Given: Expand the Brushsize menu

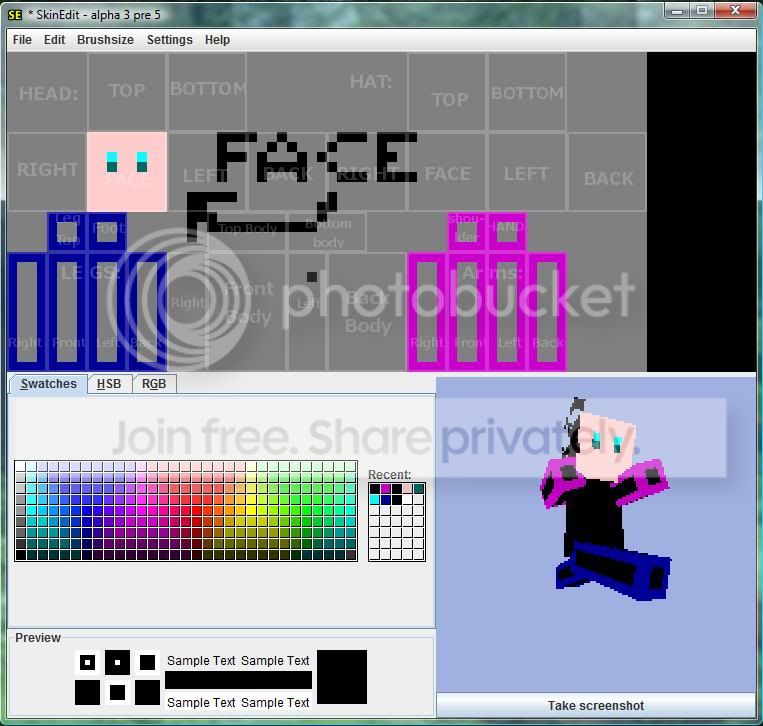Looking at the screenshot, I should pos(105,40).
